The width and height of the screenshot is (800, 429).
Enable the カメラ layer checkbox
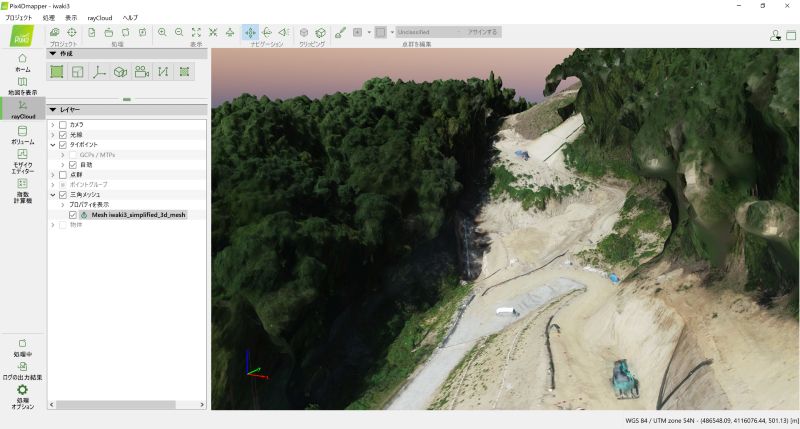(63, 124)
